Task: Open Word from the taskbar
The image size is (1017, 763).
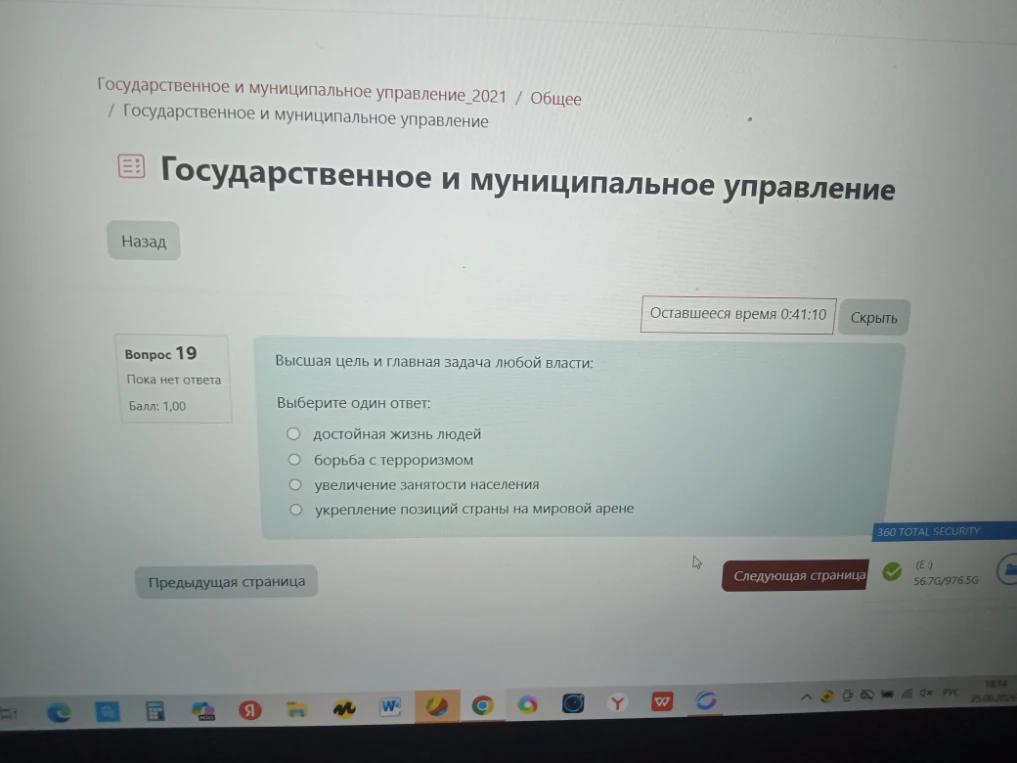Action: (x=390, y=707)
